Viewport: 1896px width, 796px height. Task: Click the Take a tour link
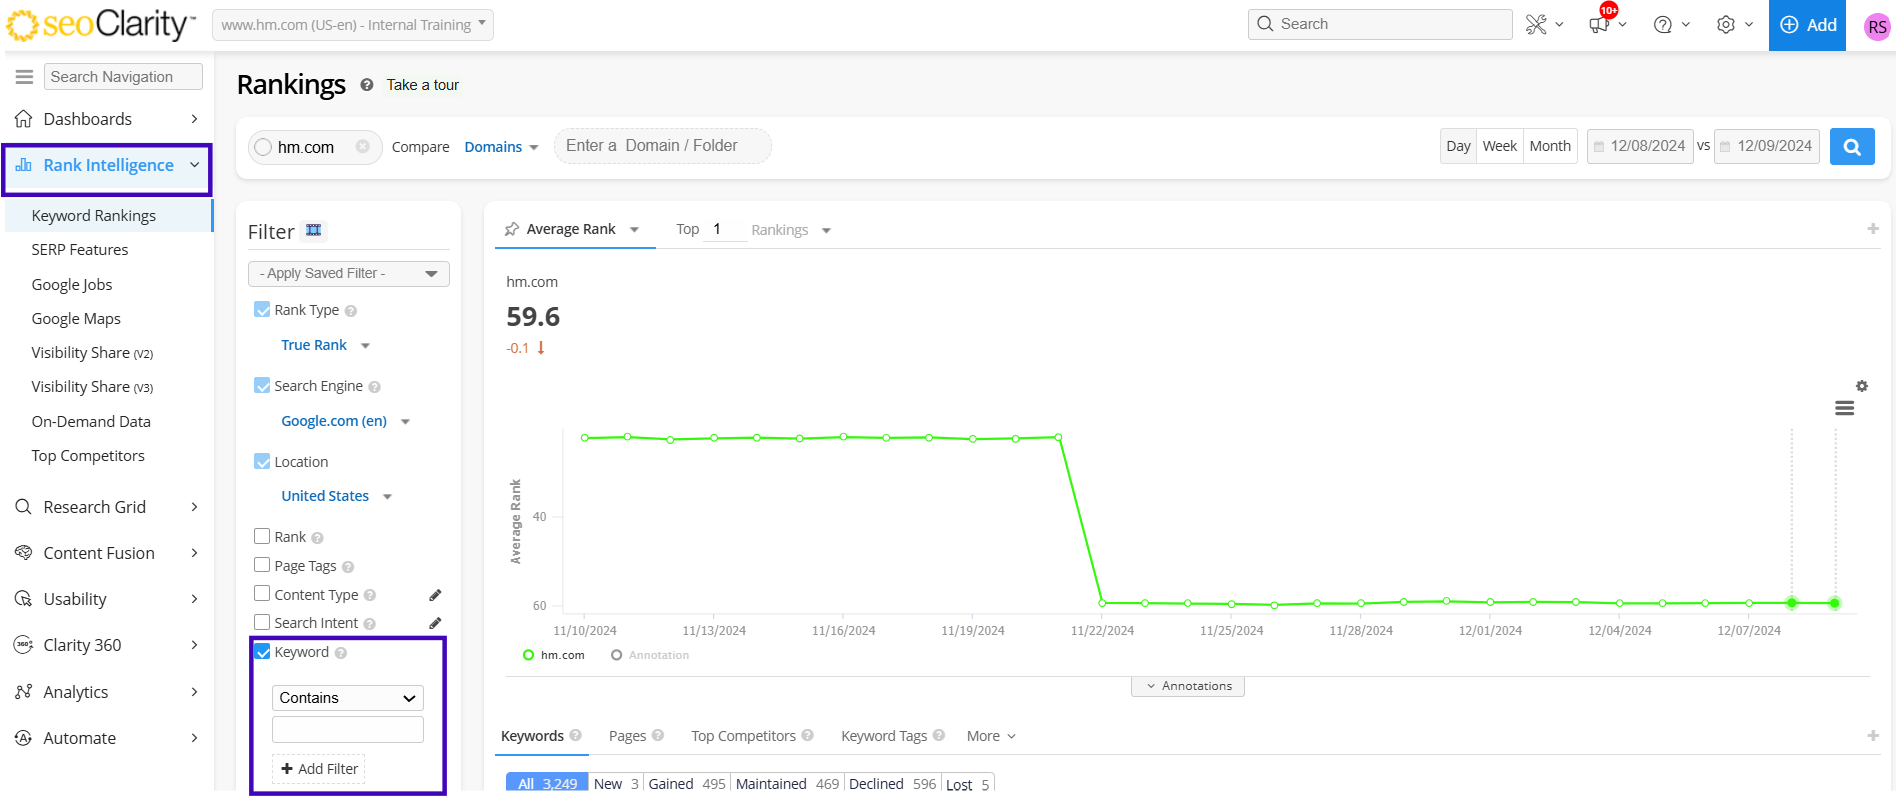tap(422, 85)
